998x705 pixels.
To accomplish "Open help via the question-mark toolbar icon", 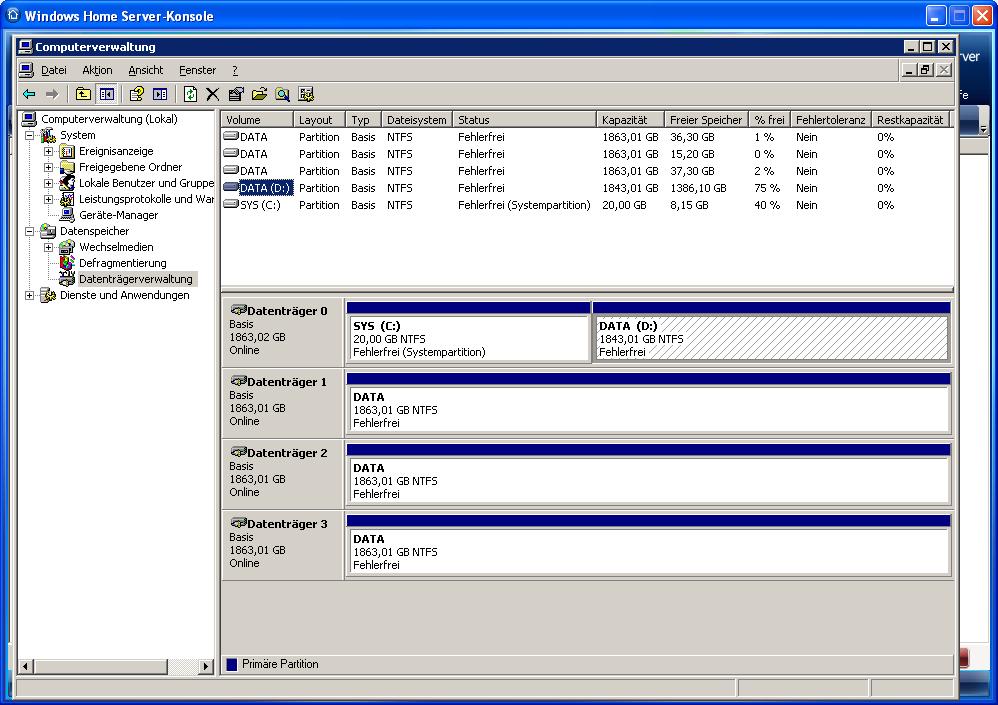I will (136, 94).
